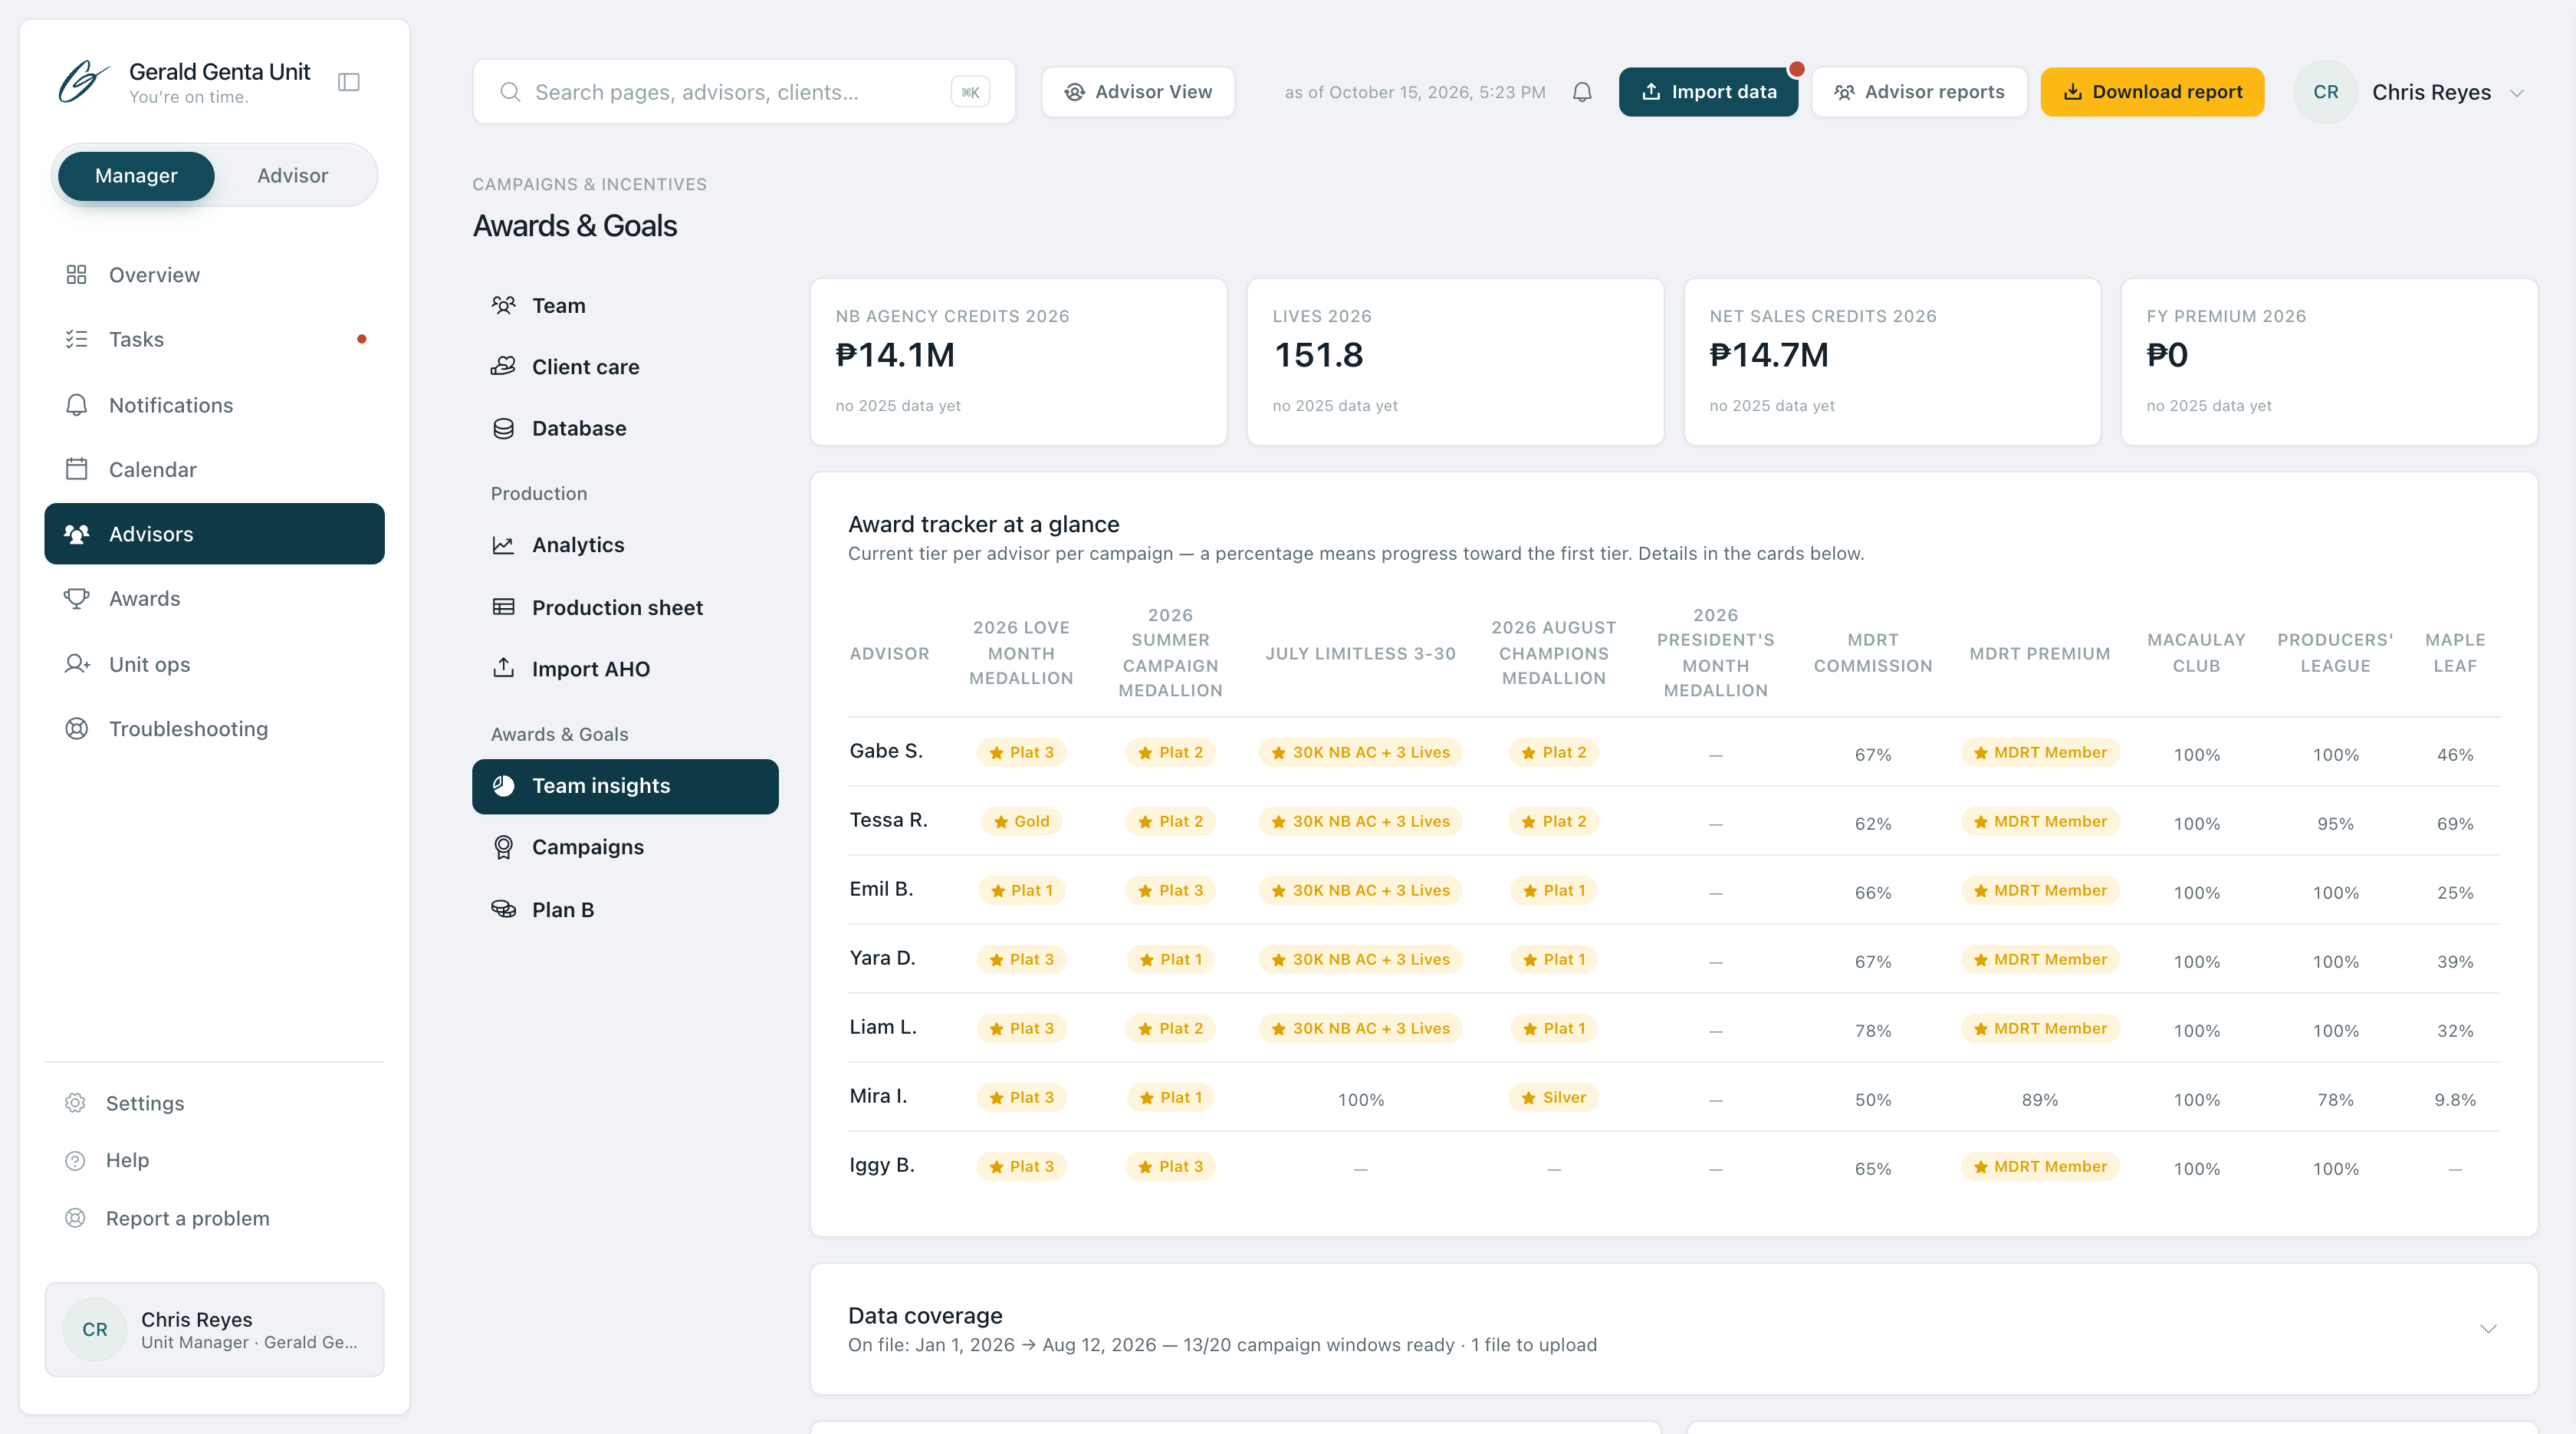Select Advisors in main sidebar
This screenshot has height=1434, width=2576.
coord(214,534)
